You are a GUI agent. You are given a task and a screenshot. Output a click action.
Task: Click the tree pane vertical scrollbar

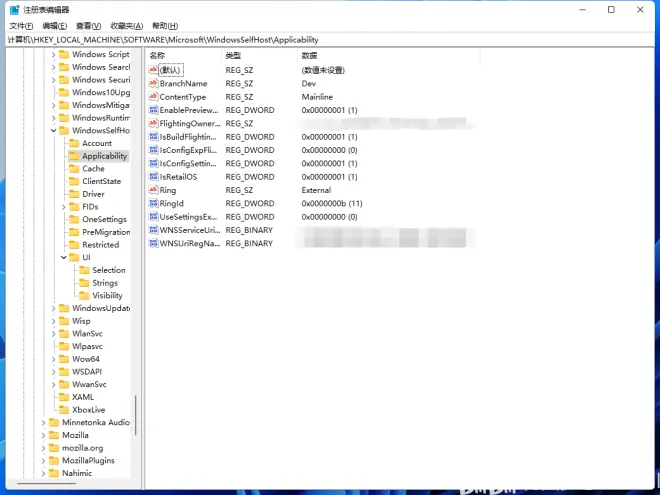point(136,415)
